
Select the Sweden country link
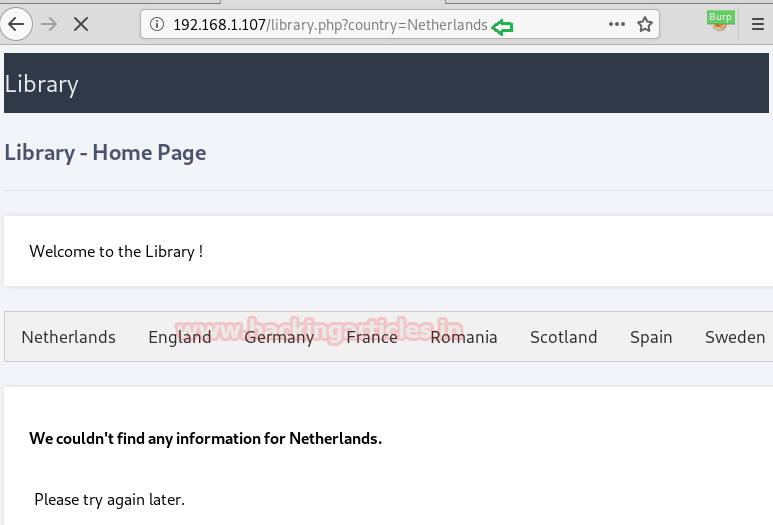(735, 337)
